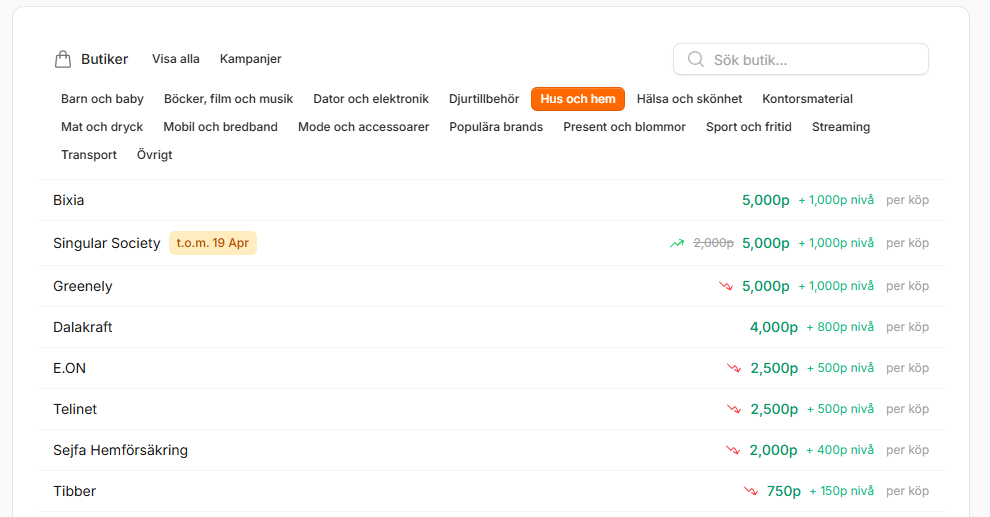This screenshot has width=990, height=517.
Task: Choose Mat och dryck category
Action: tap(102, 127)
